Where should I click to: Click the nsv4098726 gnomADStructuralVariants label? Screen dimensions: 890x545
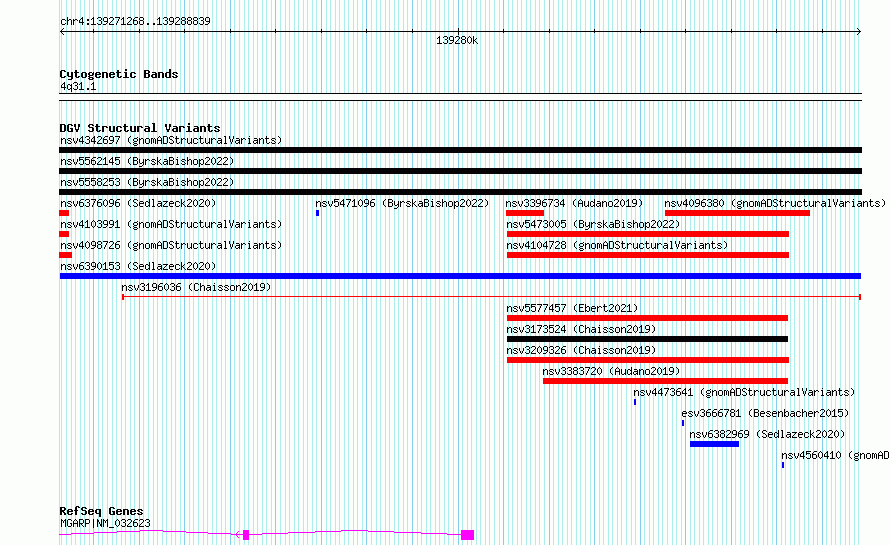tap(171, 245)
